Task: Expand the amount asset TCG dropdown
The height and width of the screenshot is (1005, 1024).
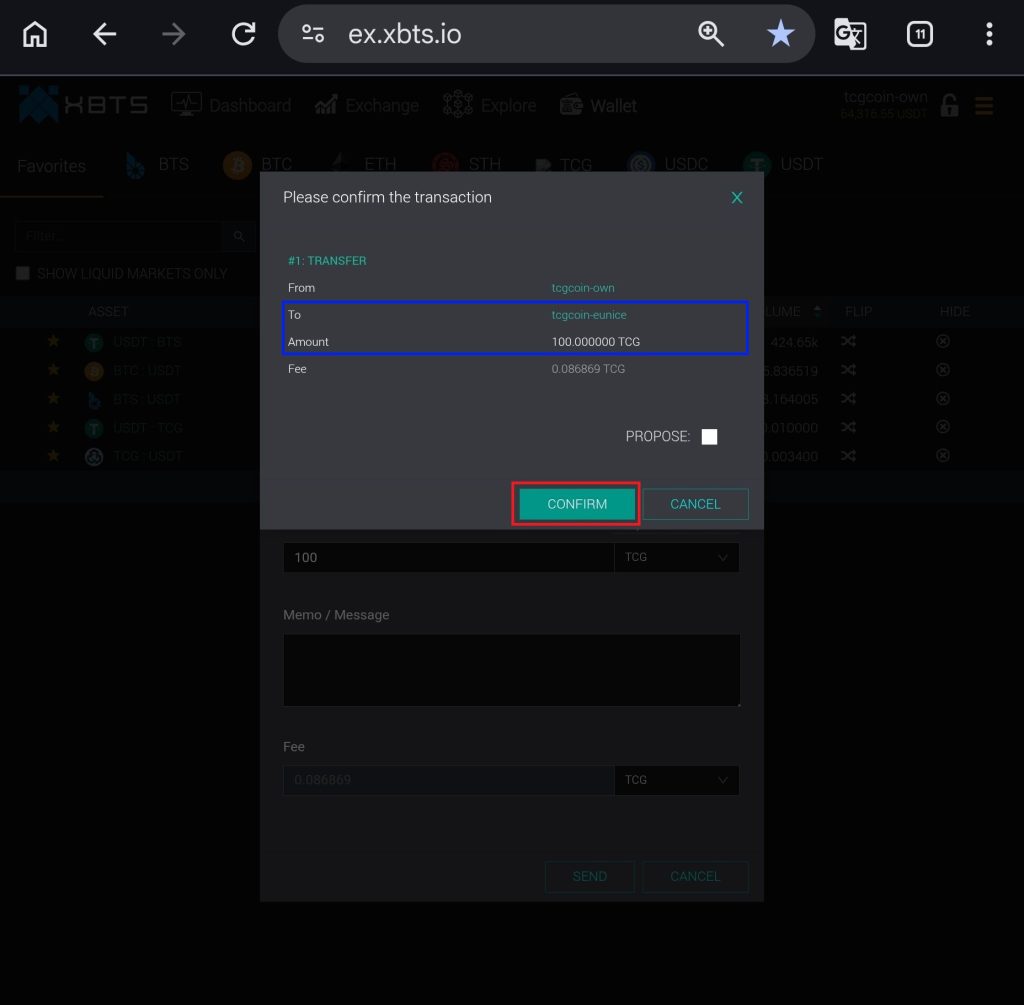Action: pos(676,558)
